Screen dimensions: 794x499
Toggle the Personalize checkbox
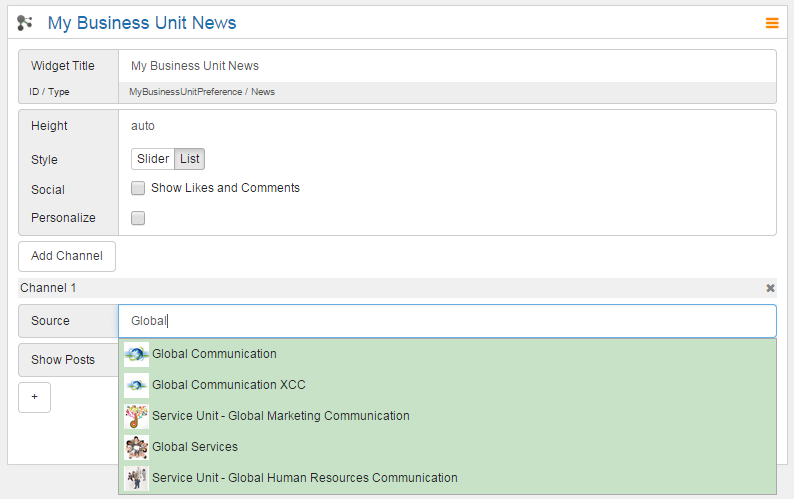139,218
